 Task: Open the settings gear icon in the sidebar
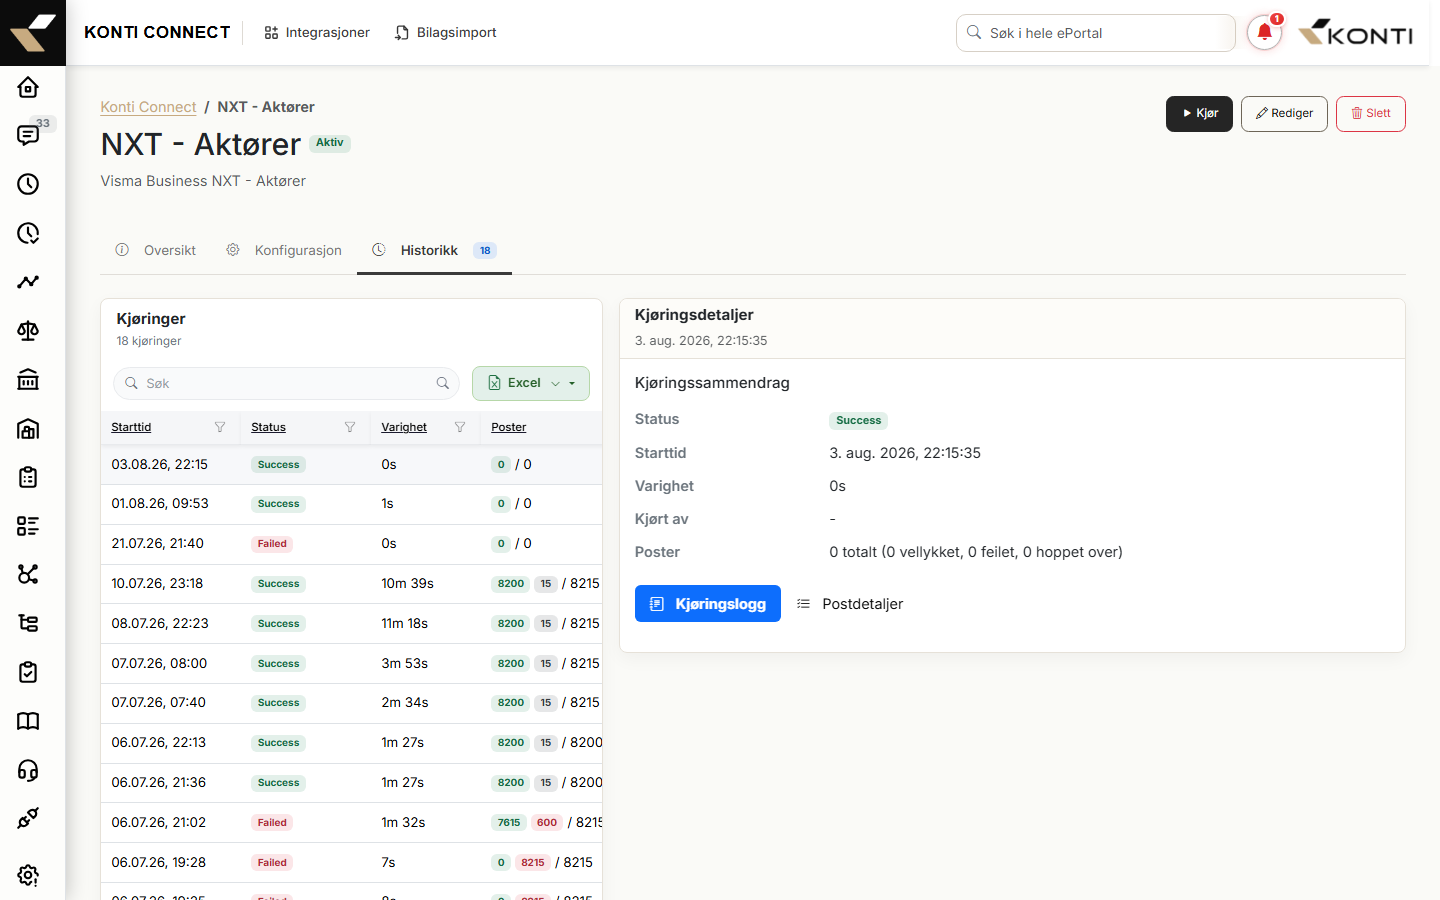28,875
